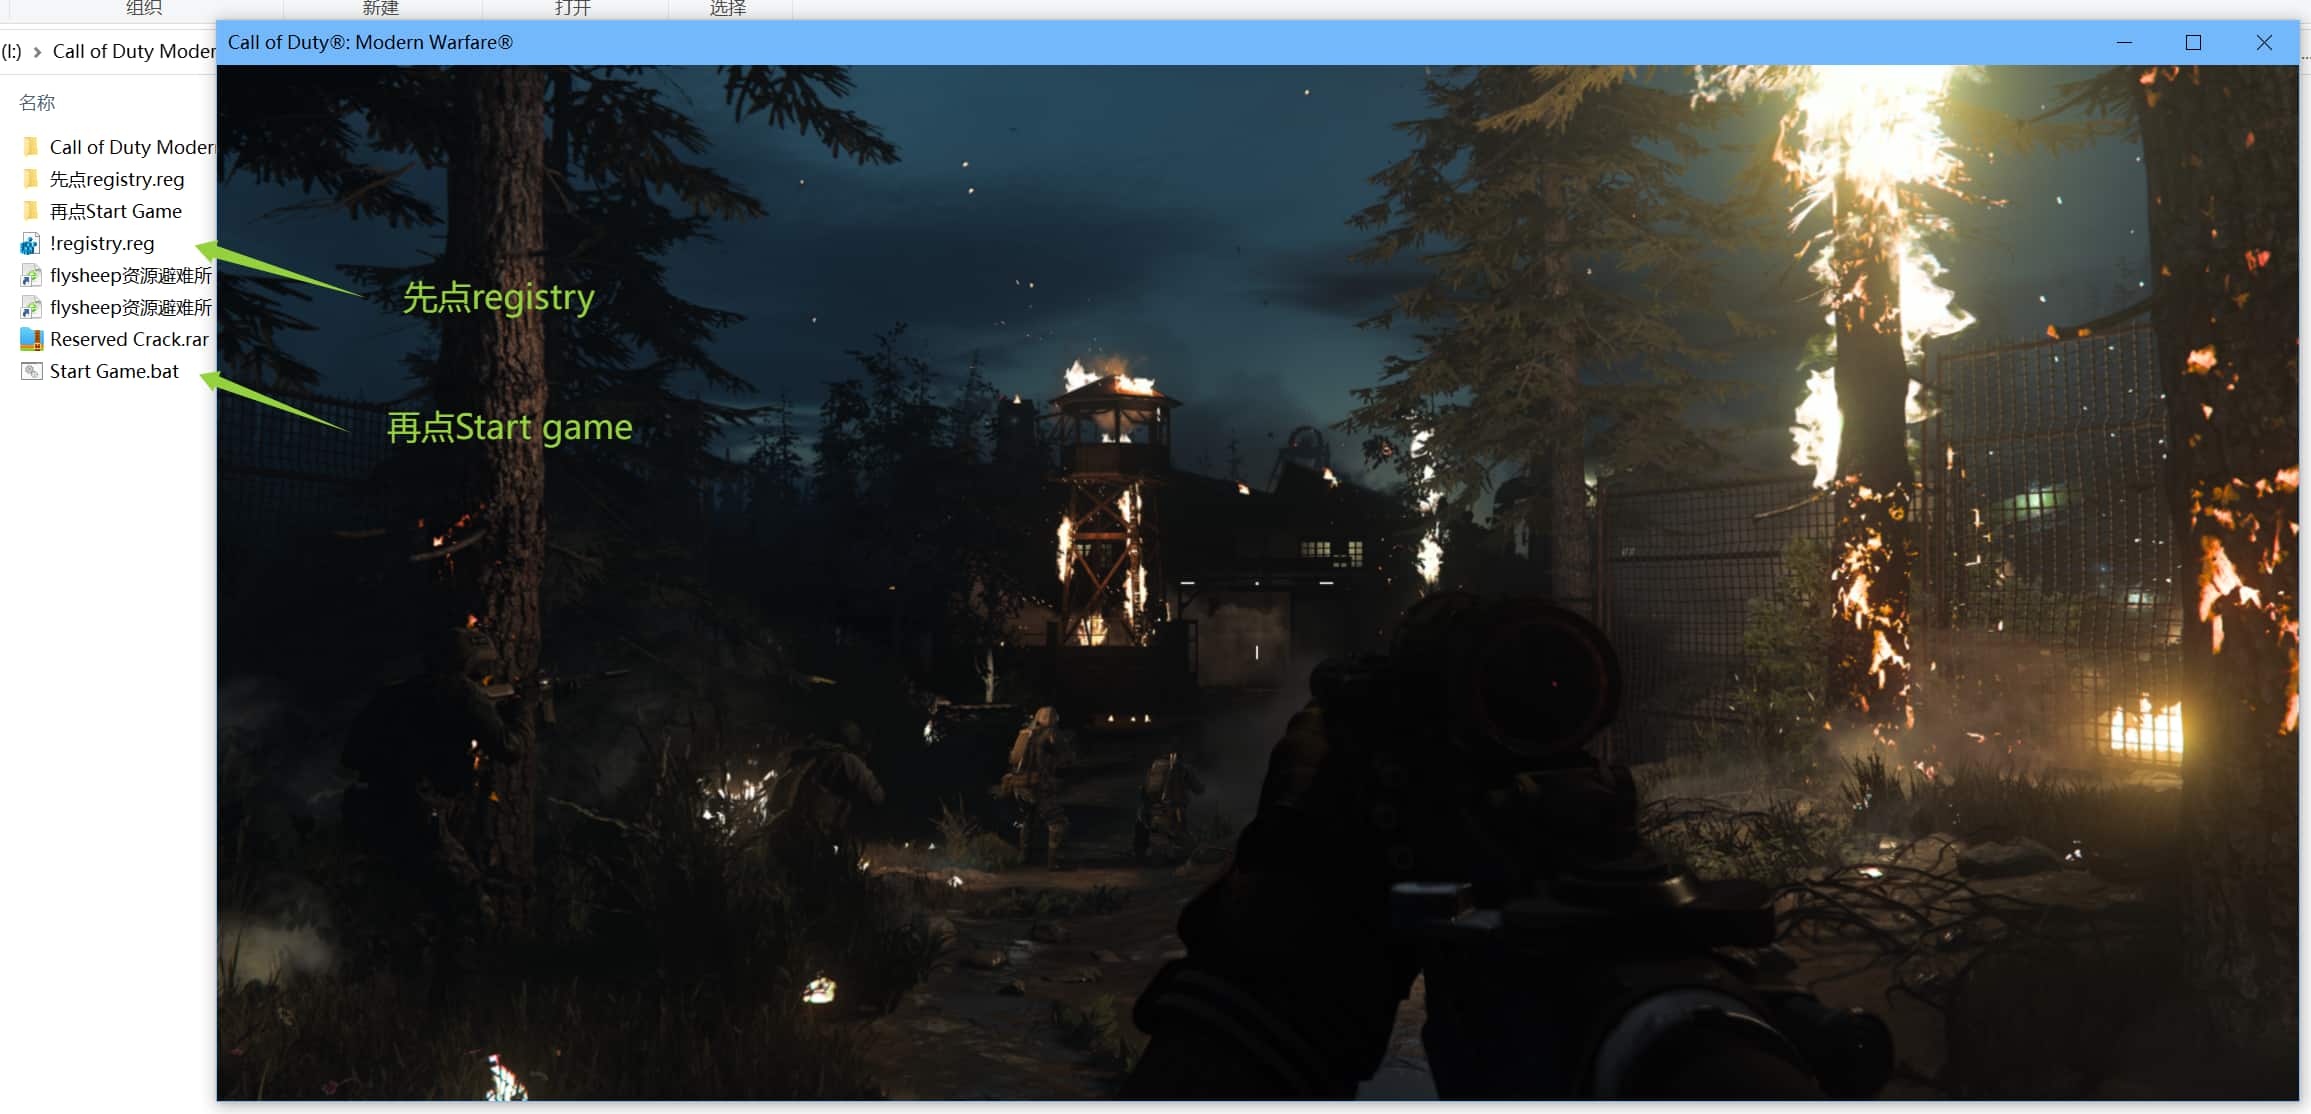Maximize the Call of Duty game window
The width and height of the screenshot is (2311, 1114).
(x=2193, y=42)
